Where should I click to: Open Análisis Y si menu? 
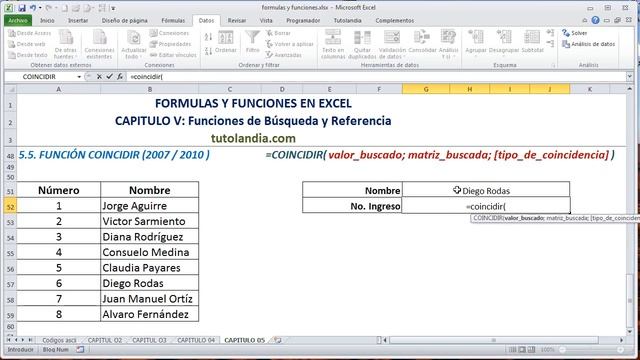coord(448,44)
